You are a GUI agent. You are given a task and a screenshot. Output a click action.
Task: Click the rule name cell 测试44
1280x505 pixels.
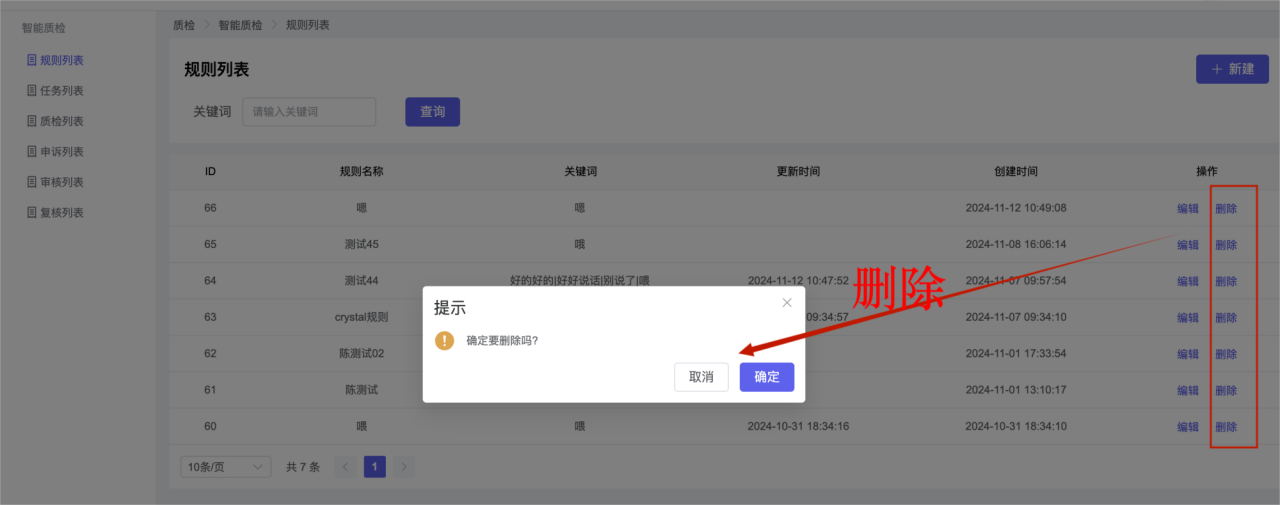(x=361, y=281)
